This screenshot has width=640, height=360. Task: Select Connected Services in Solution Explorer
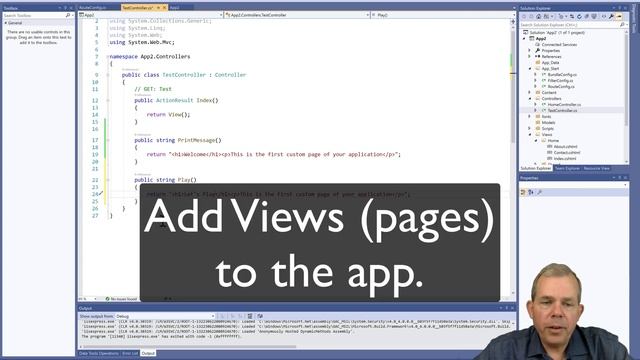coord(559,44)
